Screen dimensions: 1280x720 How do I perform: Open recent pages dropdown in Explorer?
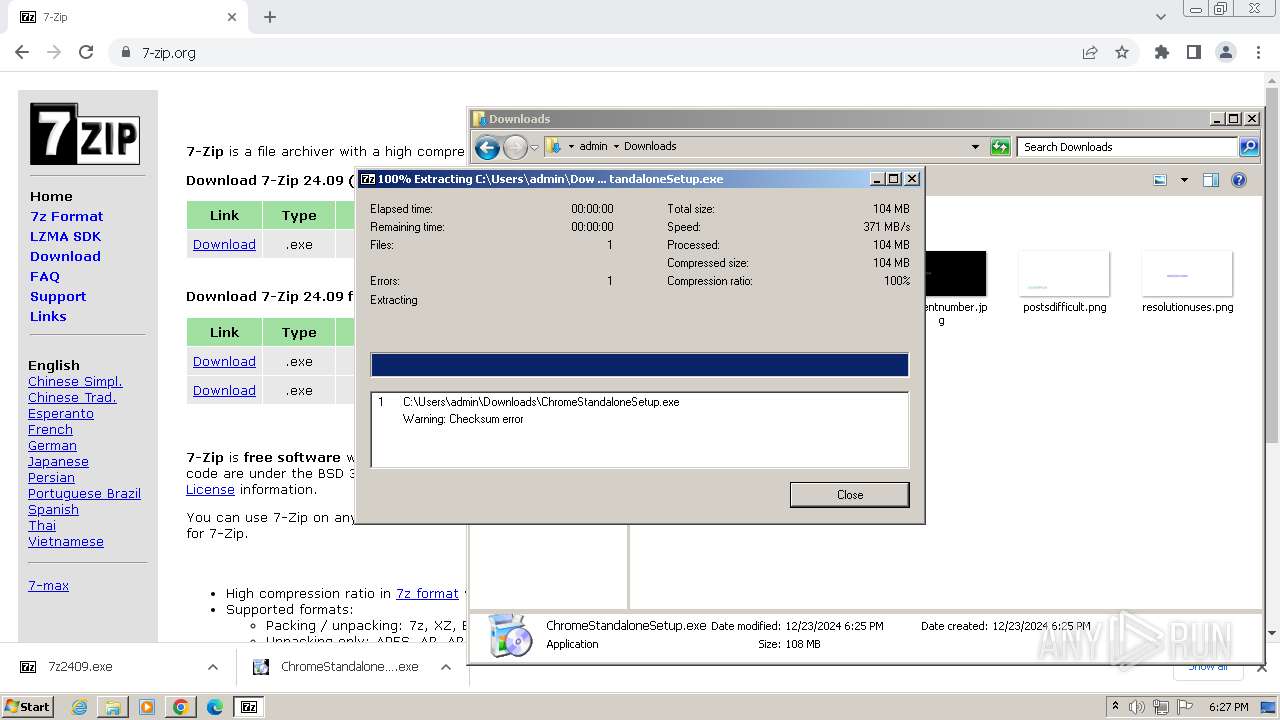[534, 148]
